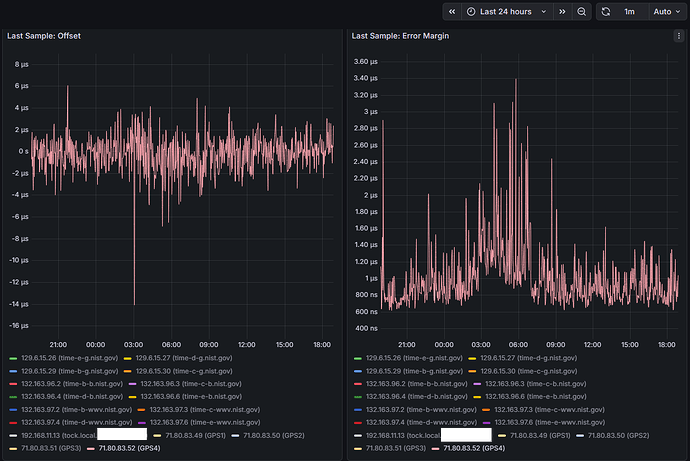Select 71.80.83.52 (GPS4) in Error Margin legend

474,448
